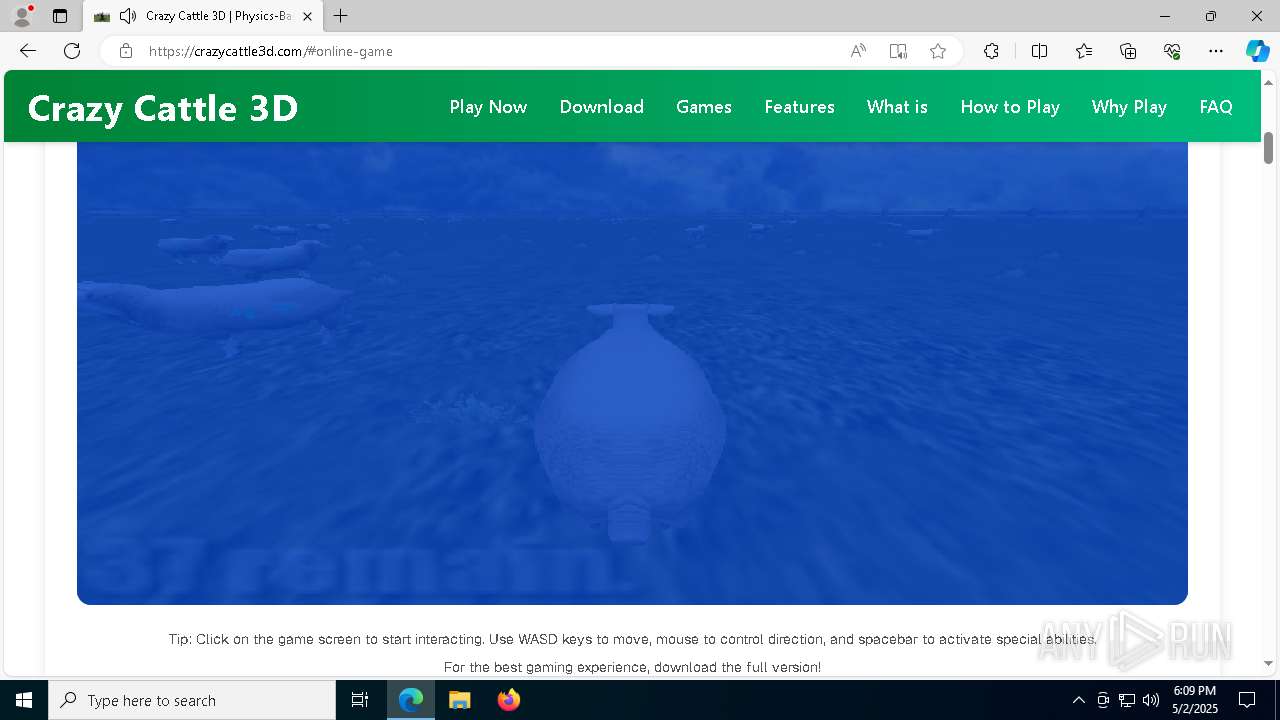Viewport: 1280px width, 720px height.
Task: Navigate to How to Play
Action: (1010, 107)
